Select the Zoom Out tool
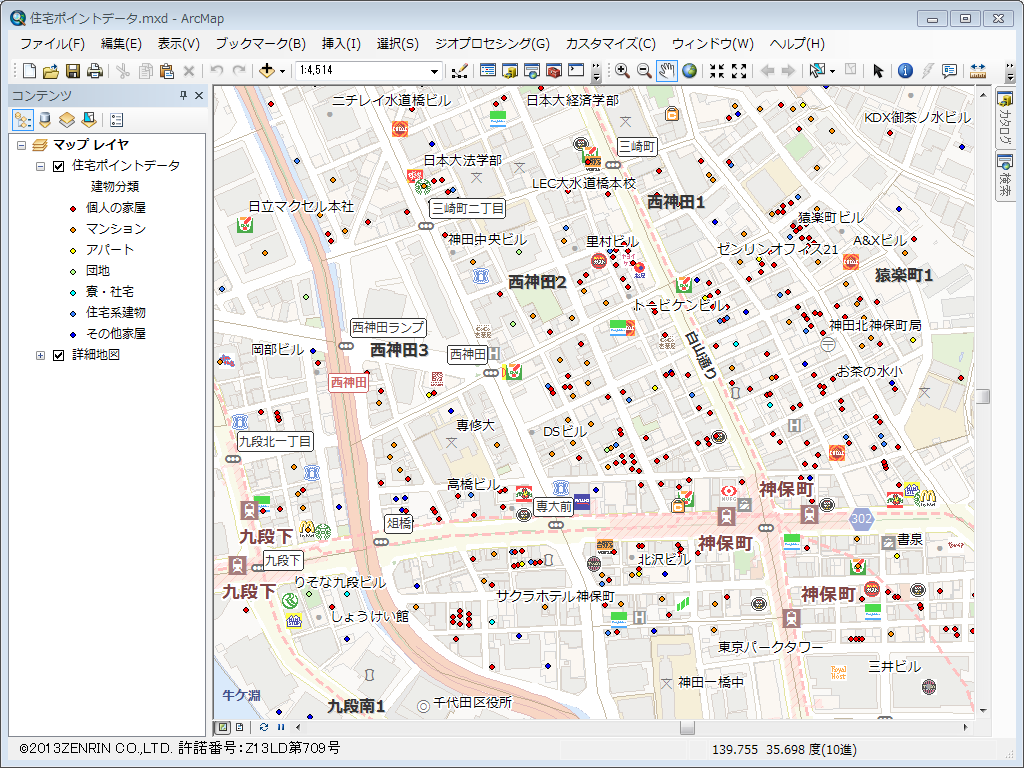This screenshot has width=1024, height=768. pyautogui.click(x=644, y=71)
